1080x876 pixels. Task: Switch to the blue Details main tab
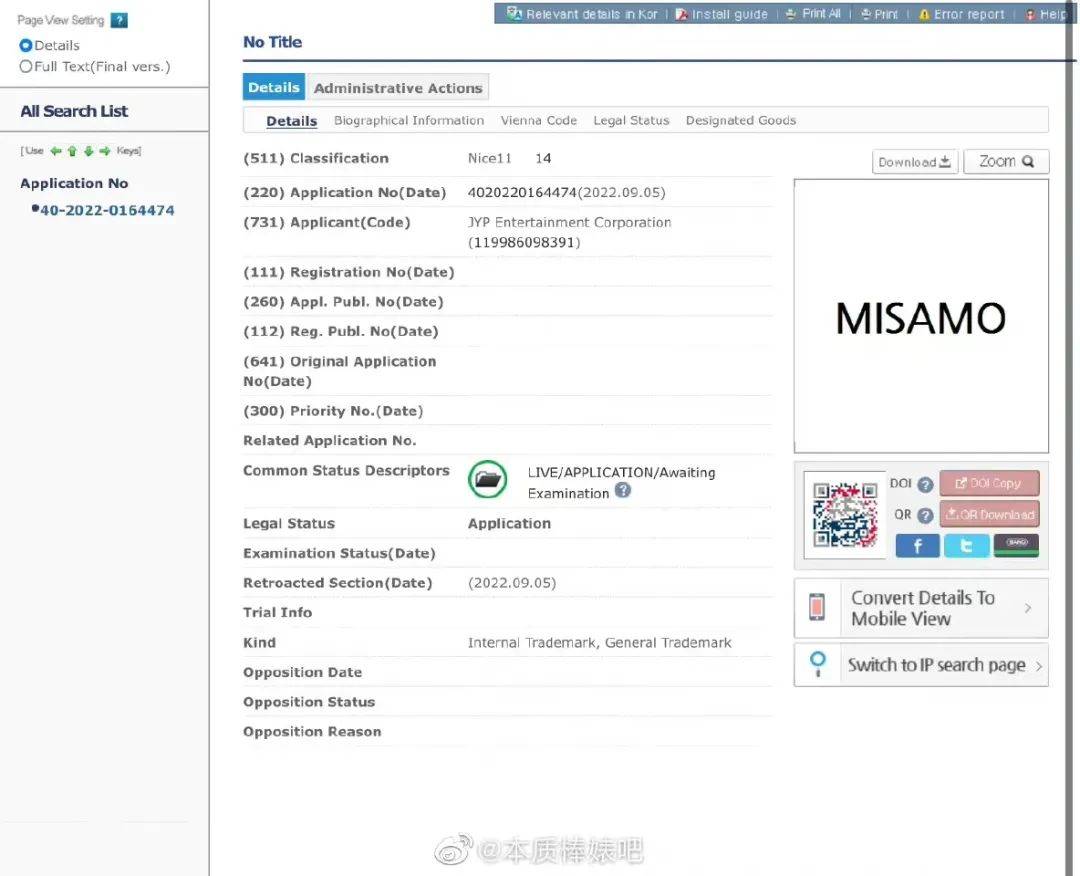click(274, 87)
